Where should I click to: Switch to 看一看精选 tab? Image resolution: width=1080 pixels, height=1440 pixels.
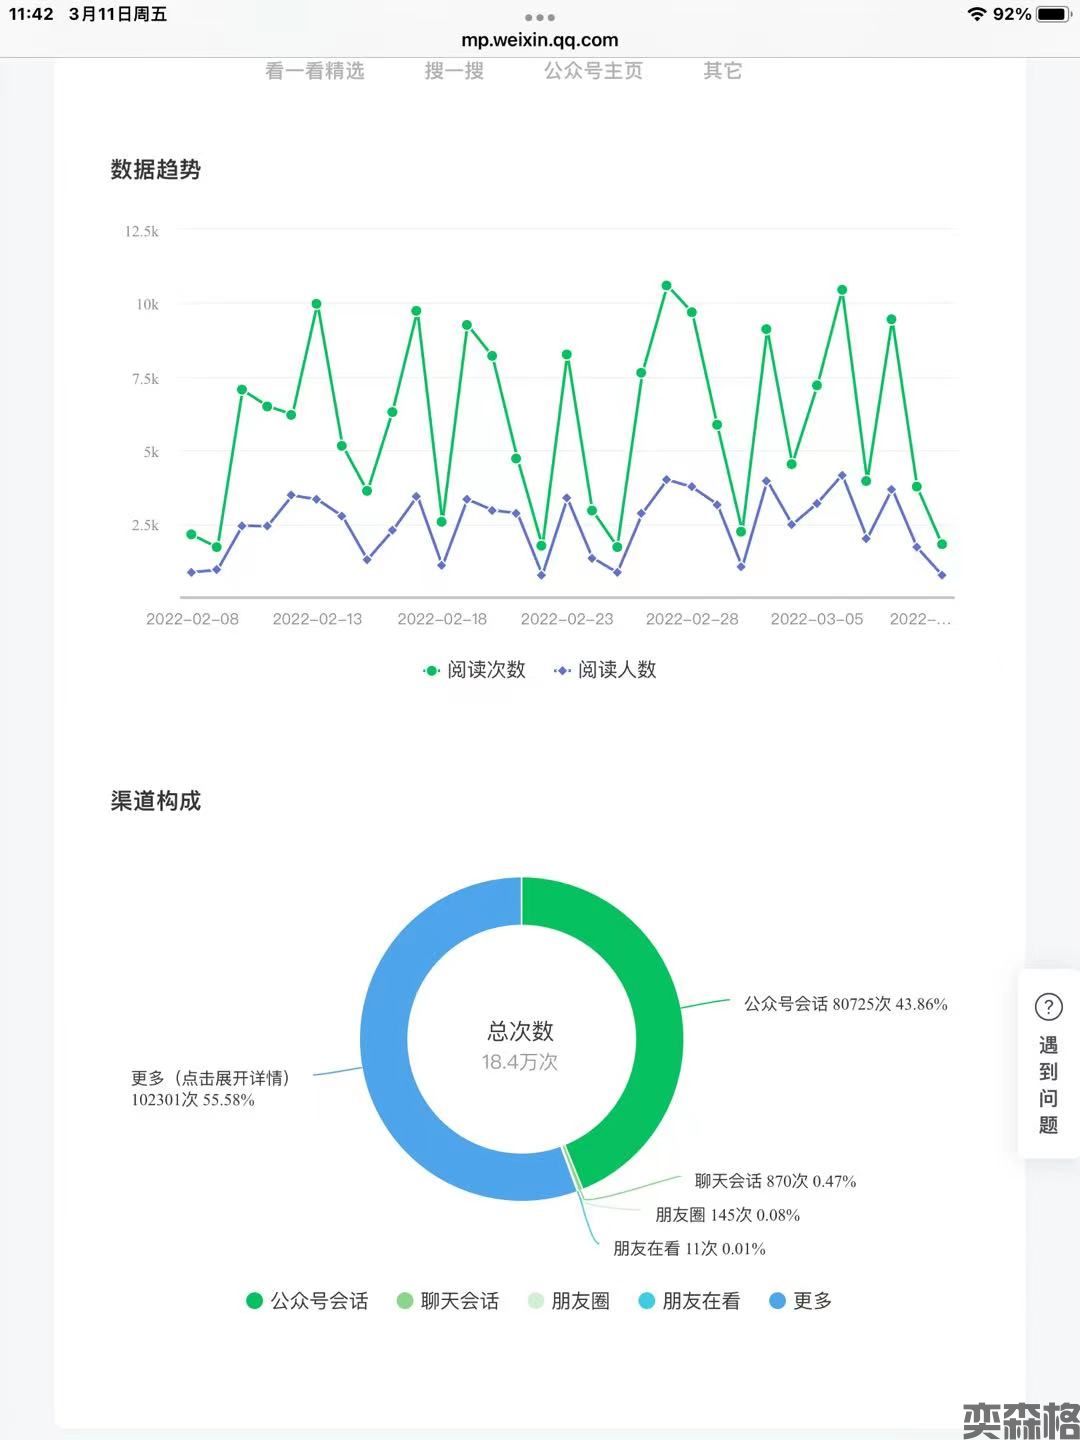(315, 71)
